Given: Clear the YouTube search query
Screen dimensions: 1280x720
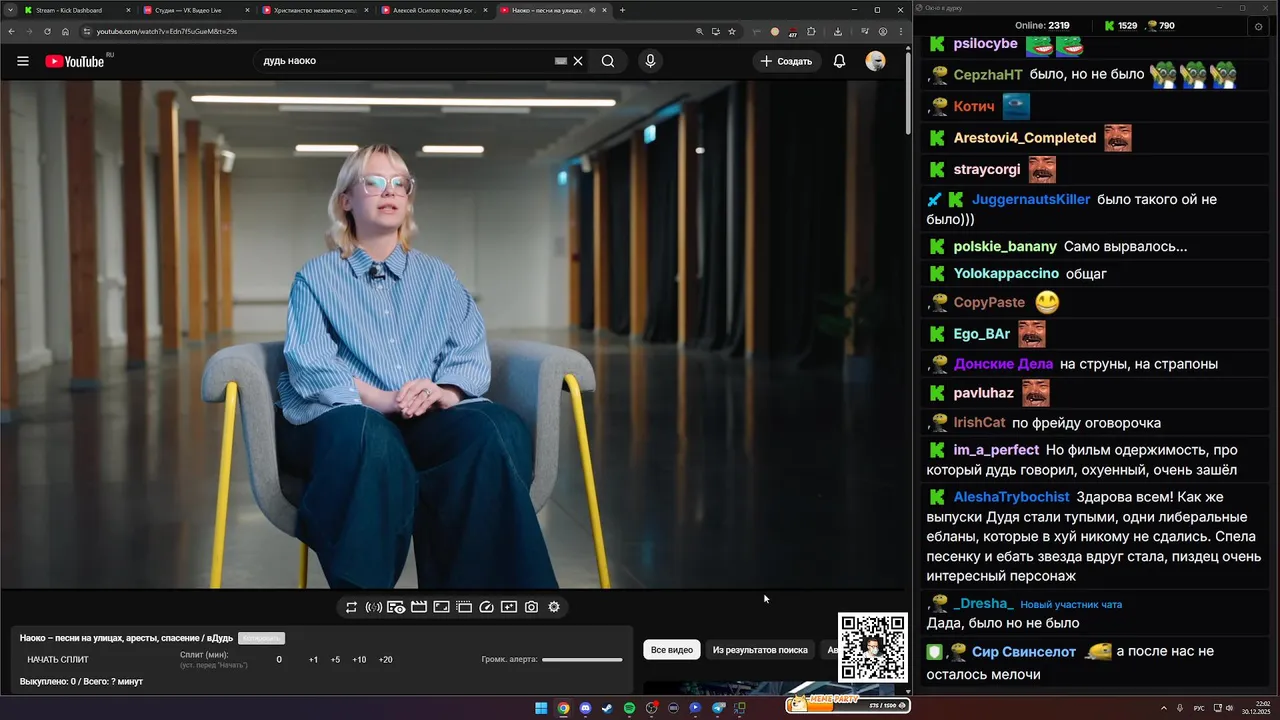Looking at the screenshot, I should point(578,61).
